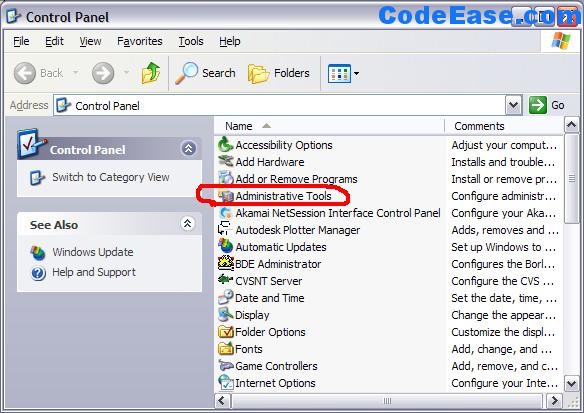The image size is (584, 413).
Task: Click Switch to Category View link
Action: [x=111, y=177]
